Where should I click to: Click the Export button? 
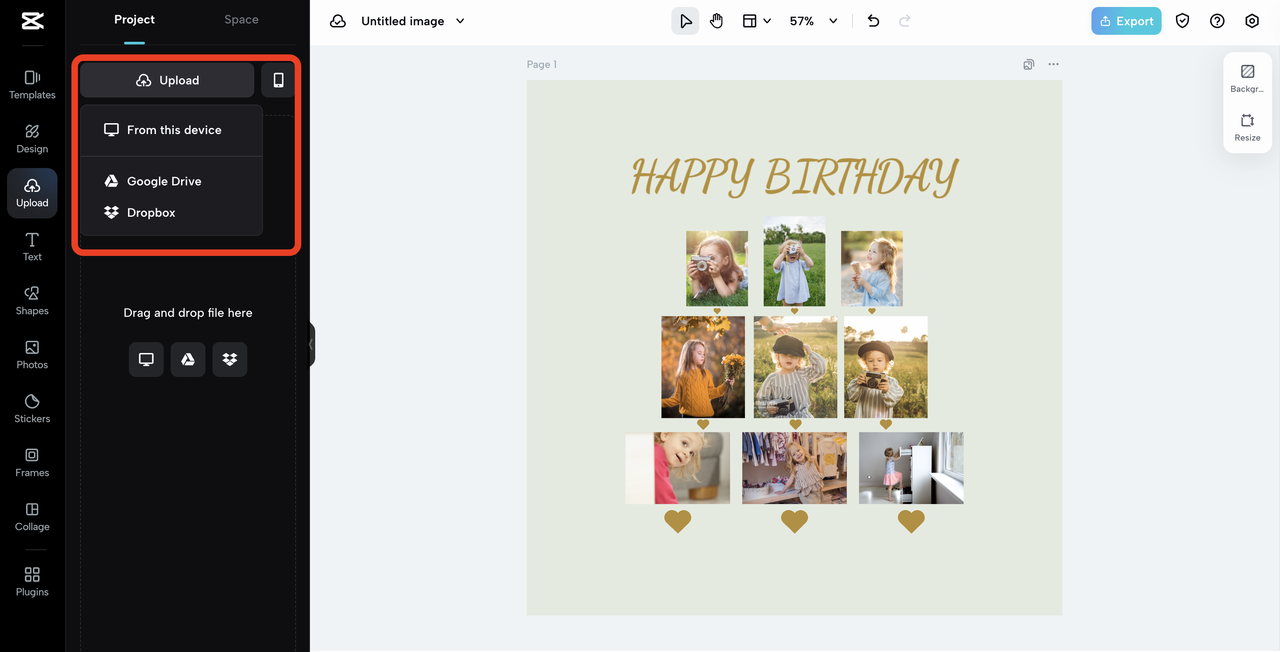[x=1126, y=21]
